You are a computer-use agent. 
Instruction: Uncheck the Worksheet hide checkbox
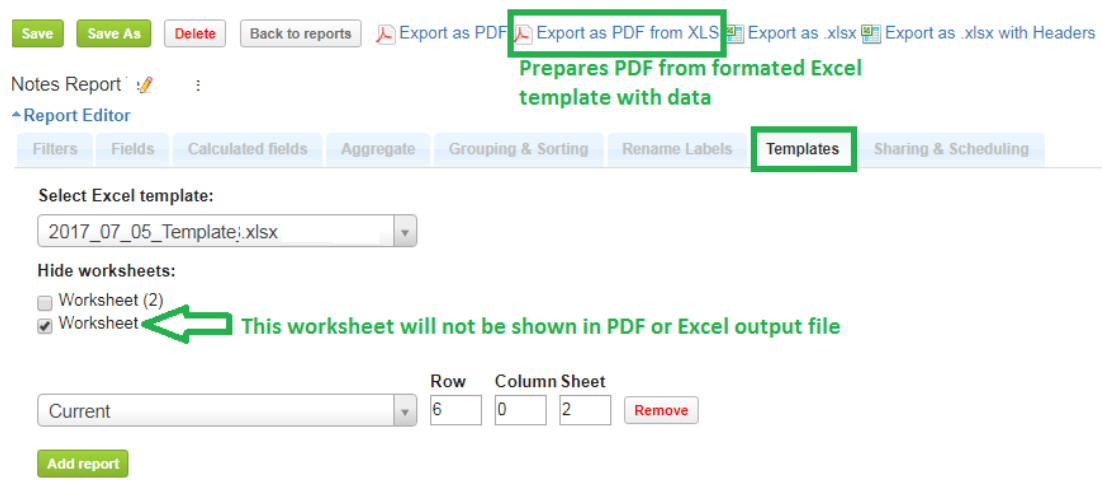(45, 326)
